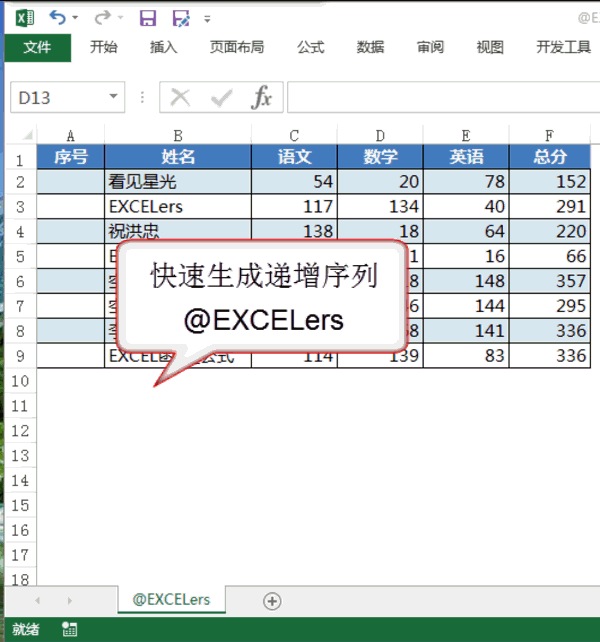600x642 pixels.
Task: Click the formula bar input field
Action: click(440, 97)
